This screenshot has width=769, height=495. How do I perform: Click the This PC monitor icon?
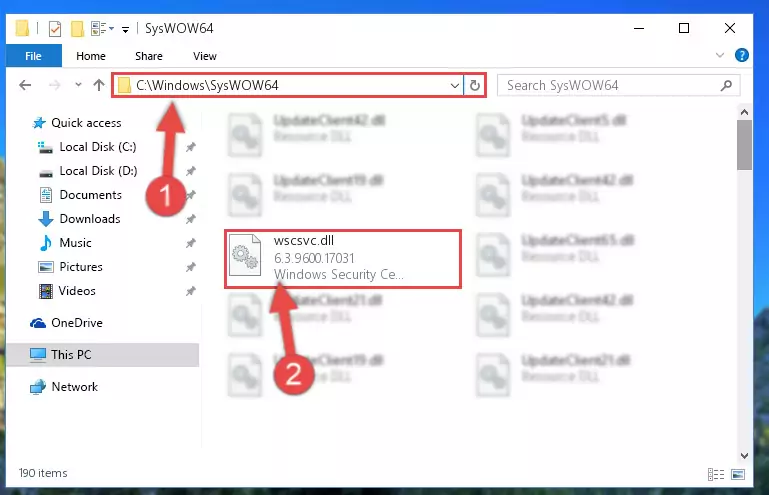(x=38, y=355)
